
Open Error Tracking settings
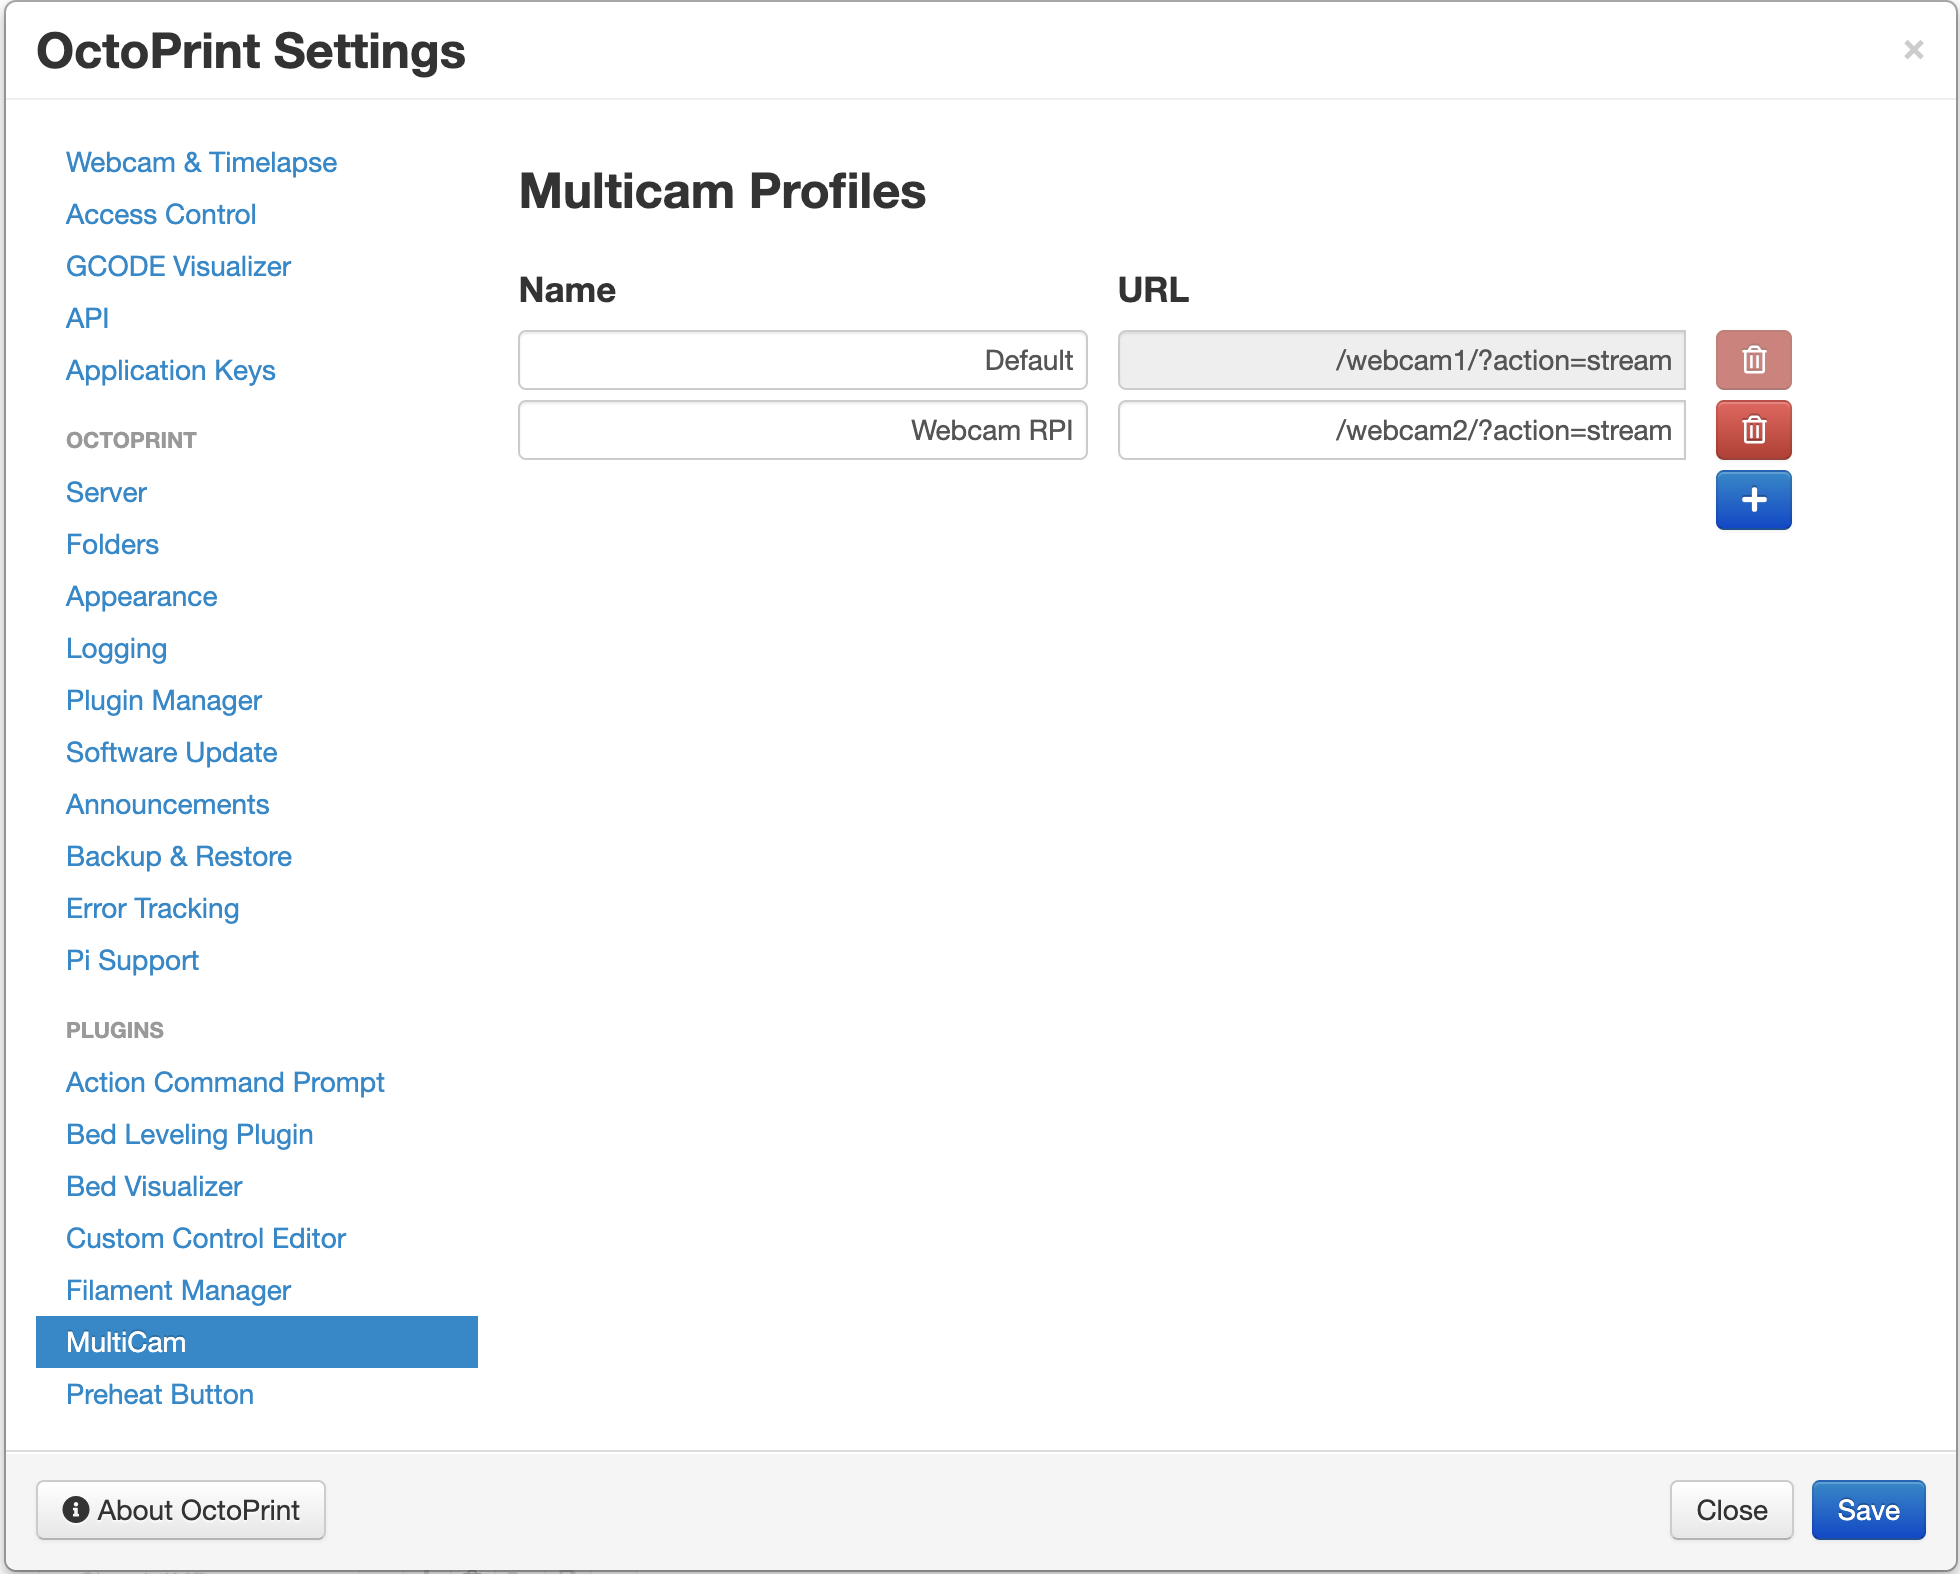(152, 908)
